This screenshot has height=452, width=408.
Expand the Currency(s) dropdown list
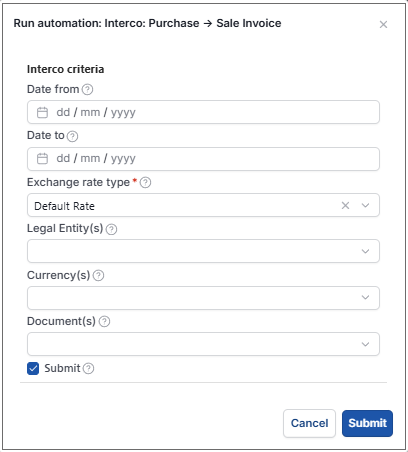click(x=203, y=298)
